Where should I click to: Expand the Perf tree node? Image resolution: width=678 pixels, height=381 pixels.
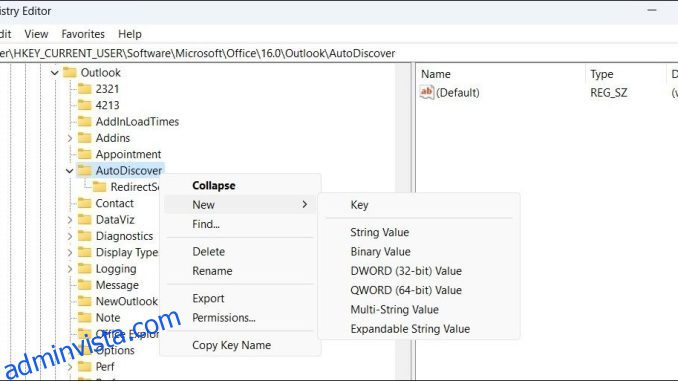(x=70, y=367)
